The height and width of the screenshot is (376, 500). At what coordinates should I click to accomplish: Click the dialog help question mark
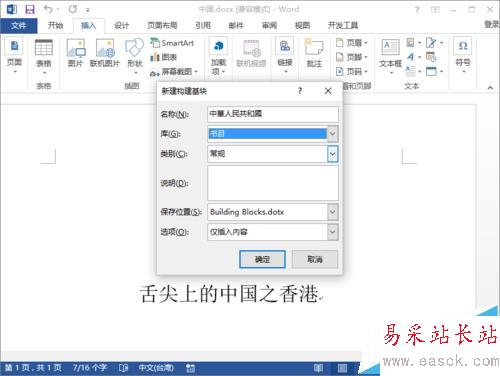(300, 91)
